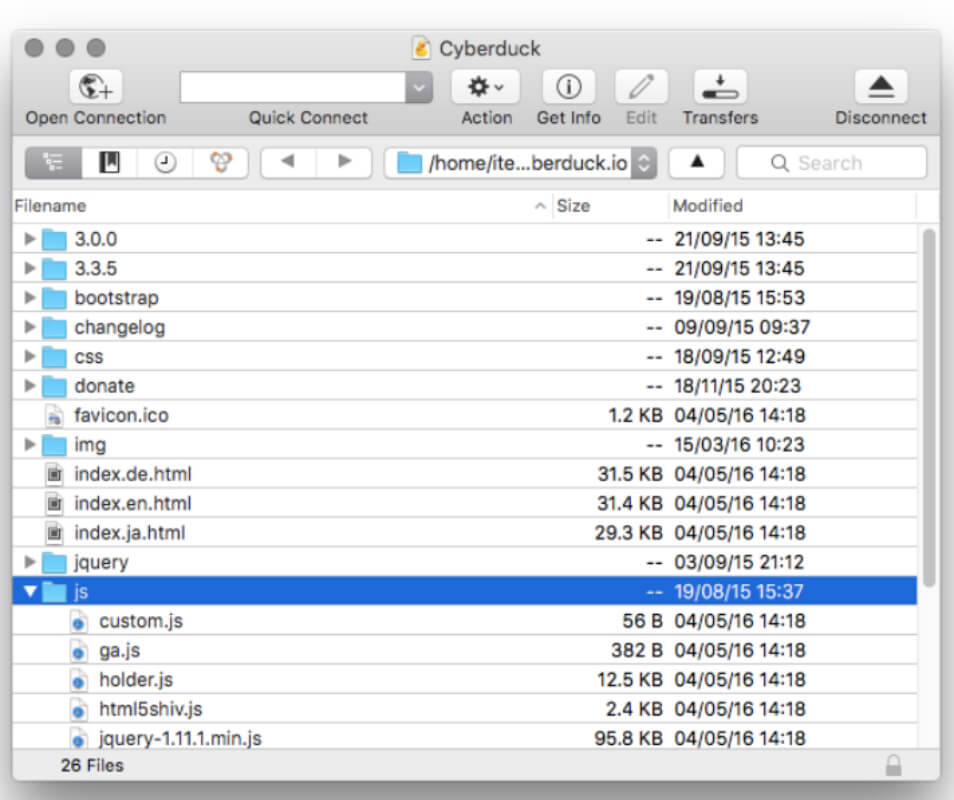
Task: Select the custom.js file icon
Action: (78, 621)
